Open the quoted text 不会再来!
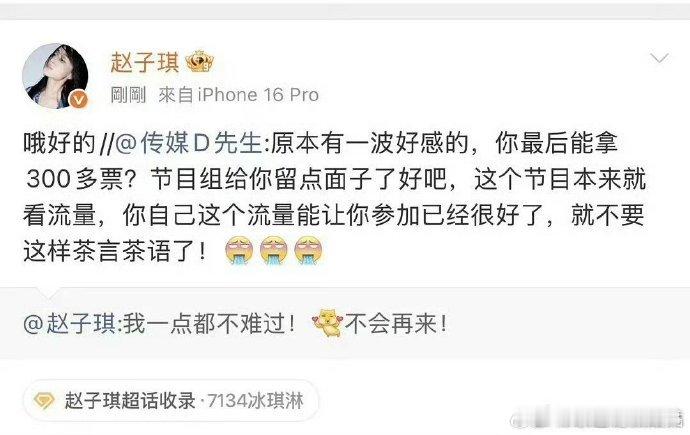The image size is (690, 435). 396,324
